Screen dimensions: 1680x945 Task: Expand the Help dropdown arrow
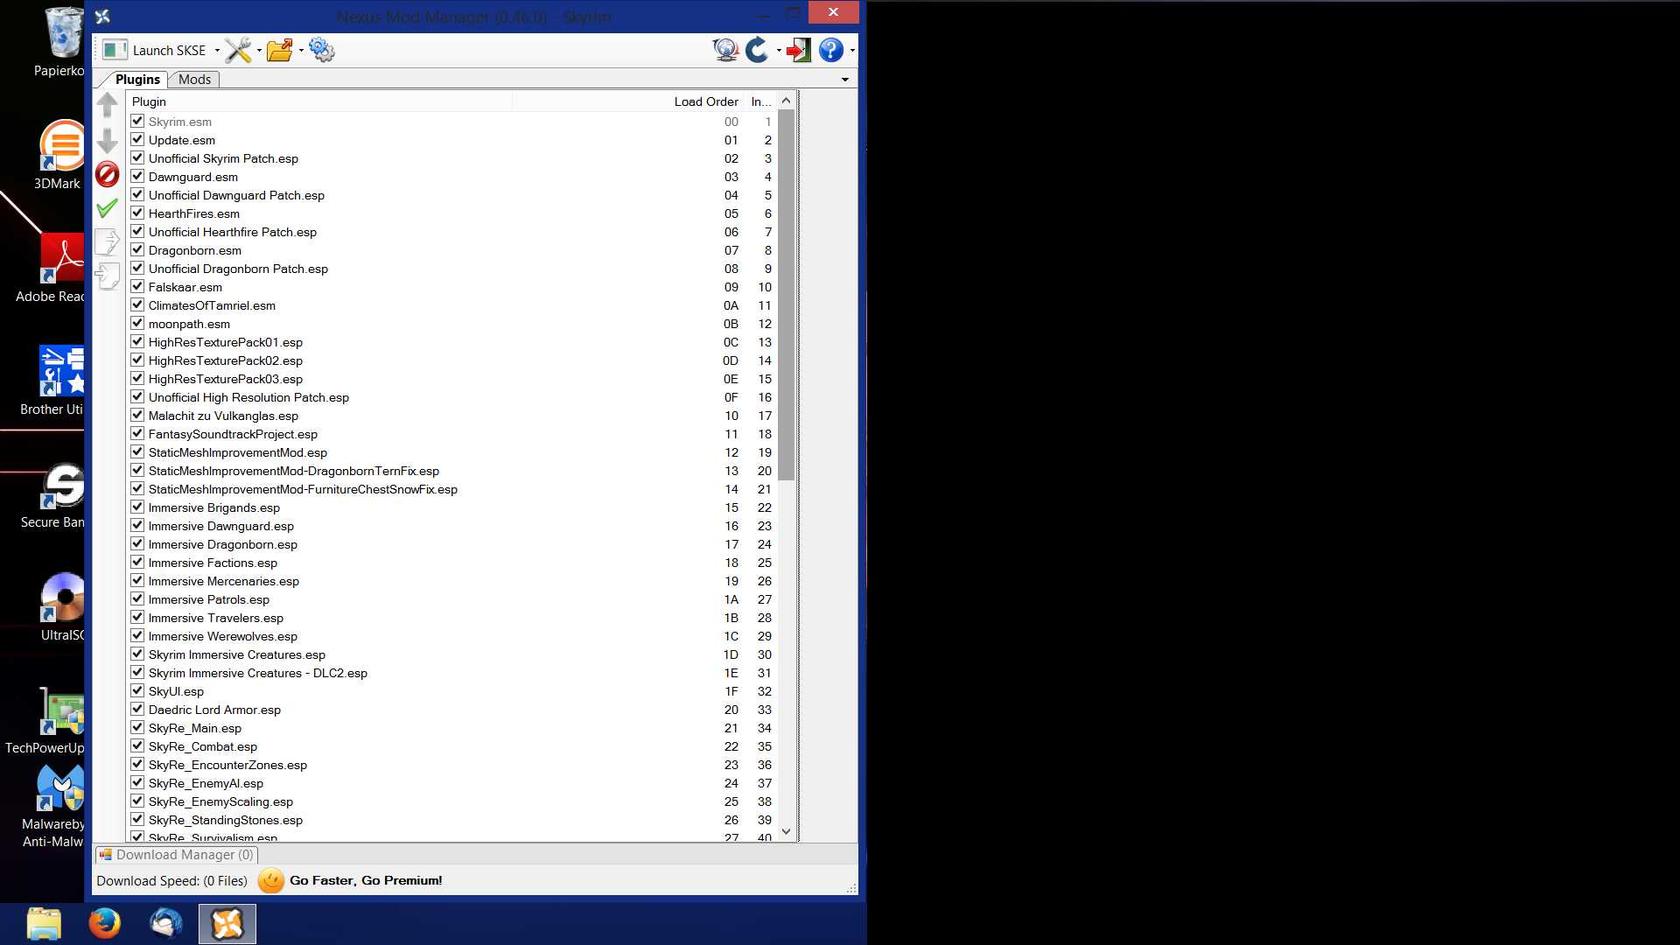(x=852, y=50)
